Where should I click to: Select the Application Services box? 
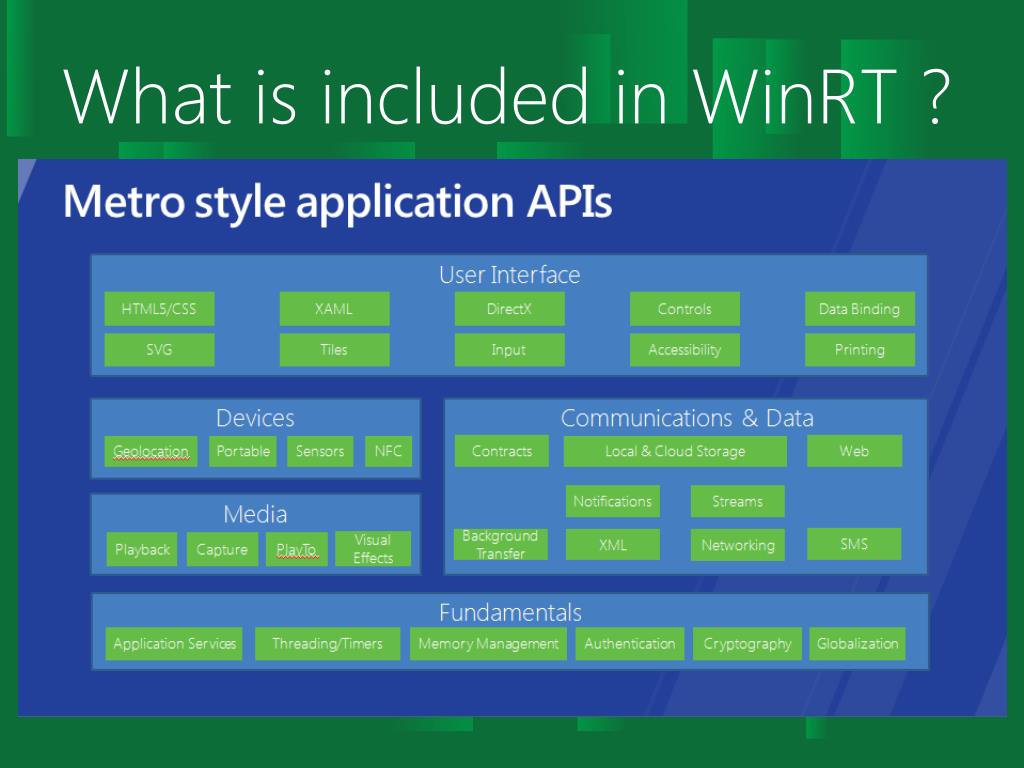174,643
